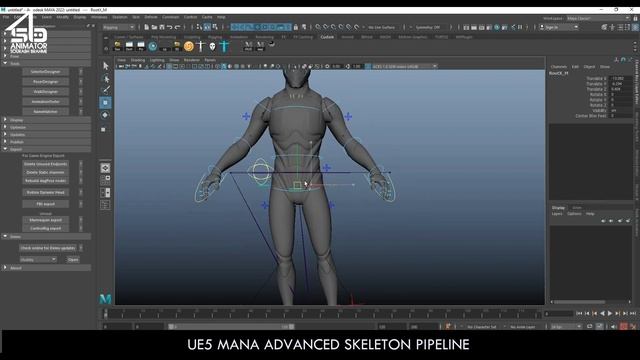This screenshot has width=640, height=360.
Task: Open the dropdown beside the Open button
Action: pos(38,260)
